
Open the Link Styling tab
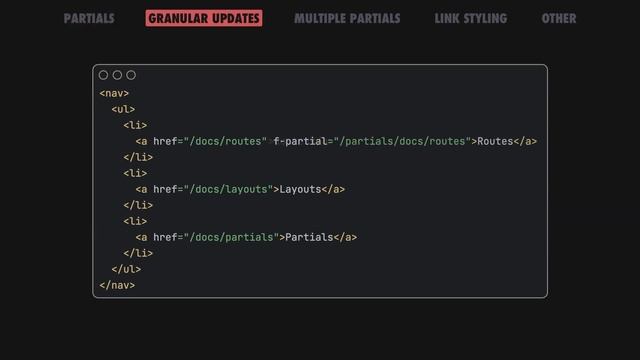471,18
